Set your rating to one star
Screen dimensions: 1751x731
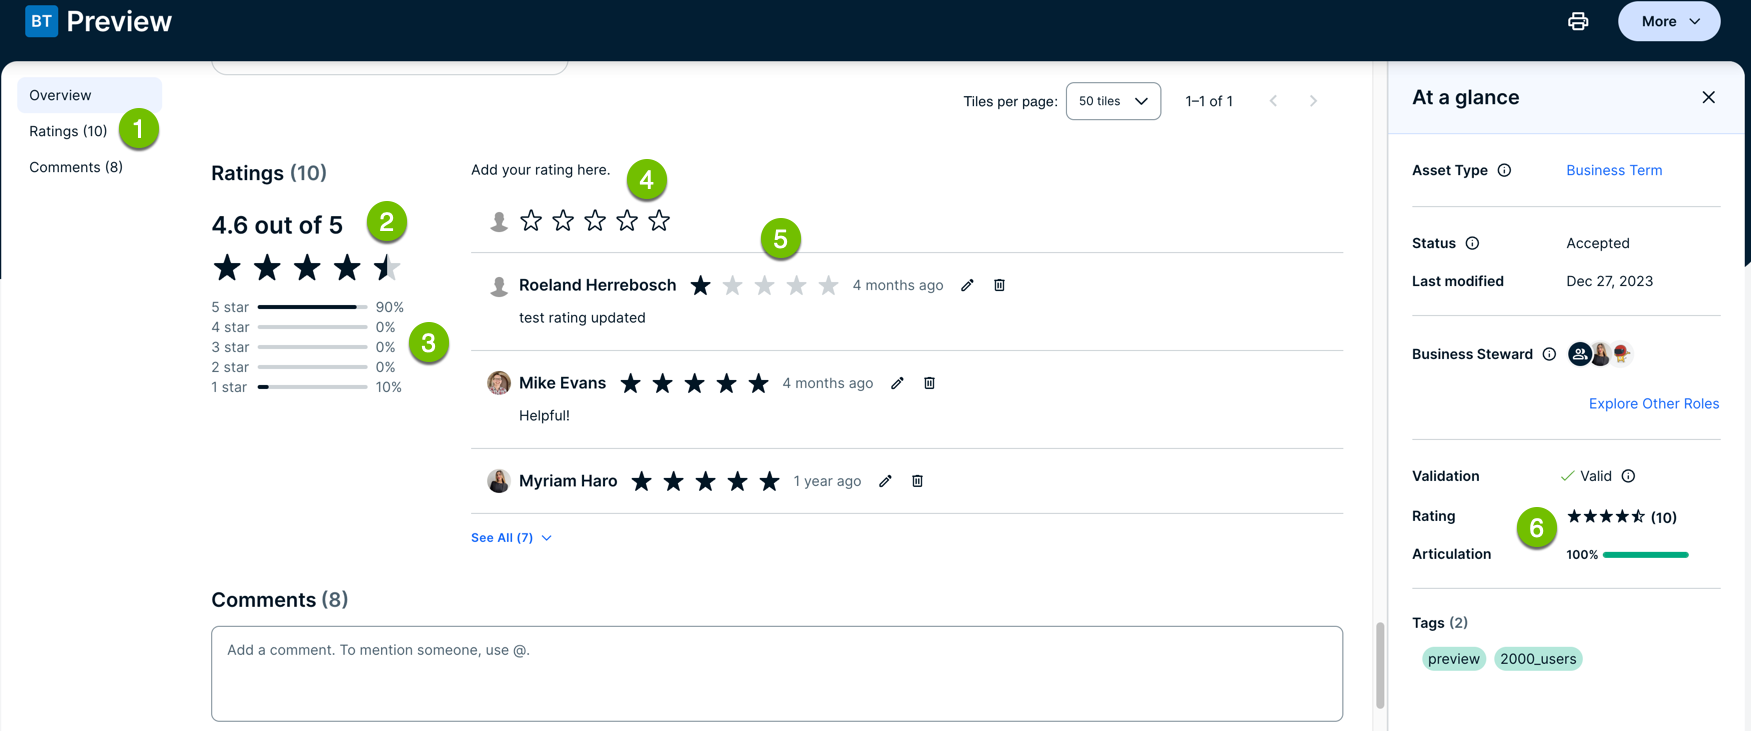[531, 221]
